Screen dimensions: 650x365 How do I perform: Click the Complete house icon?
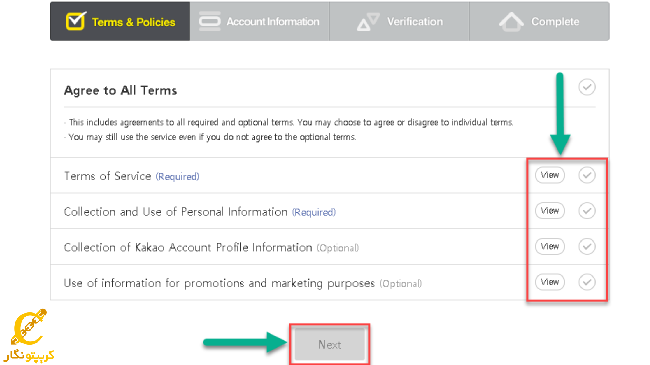point(511,22)
